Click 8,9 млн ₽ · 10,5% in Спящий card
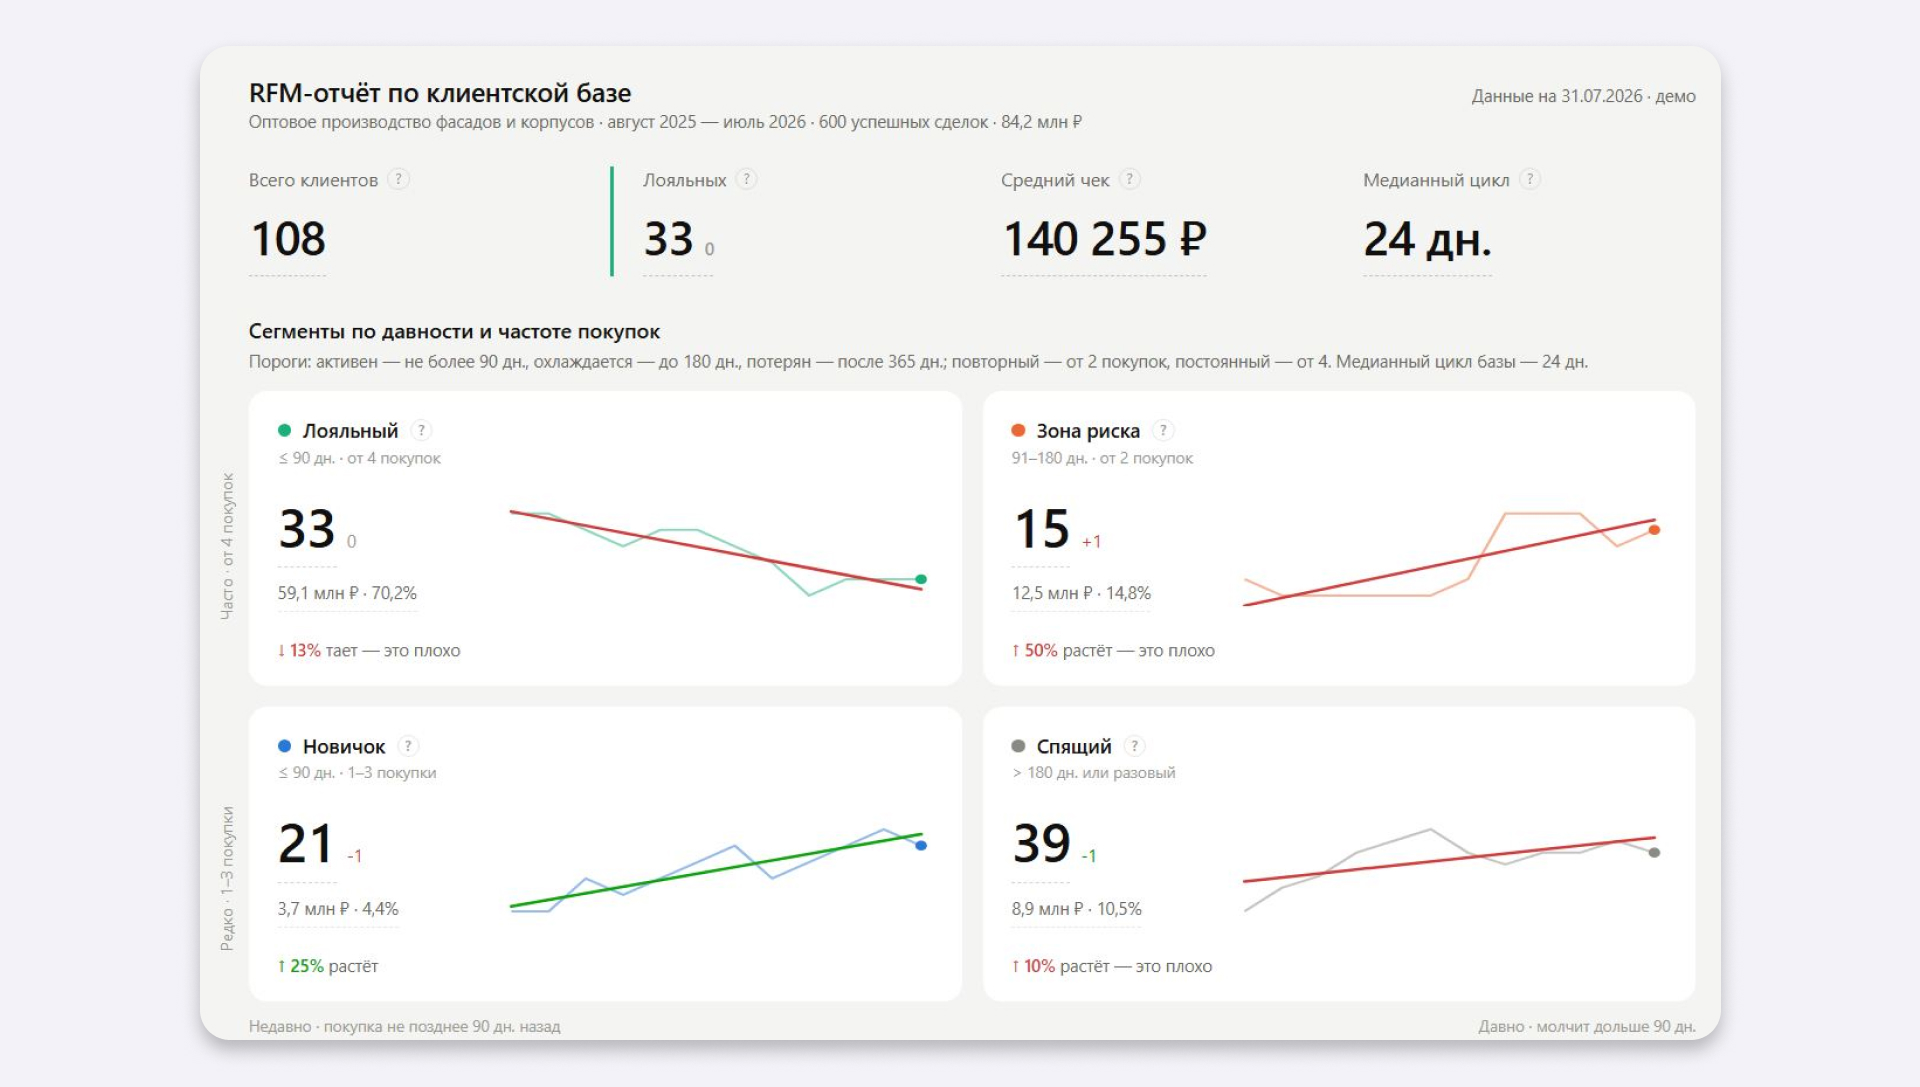Image resolution: width=1920 pixels, height=1087 pixels. tap(1076, 909)
